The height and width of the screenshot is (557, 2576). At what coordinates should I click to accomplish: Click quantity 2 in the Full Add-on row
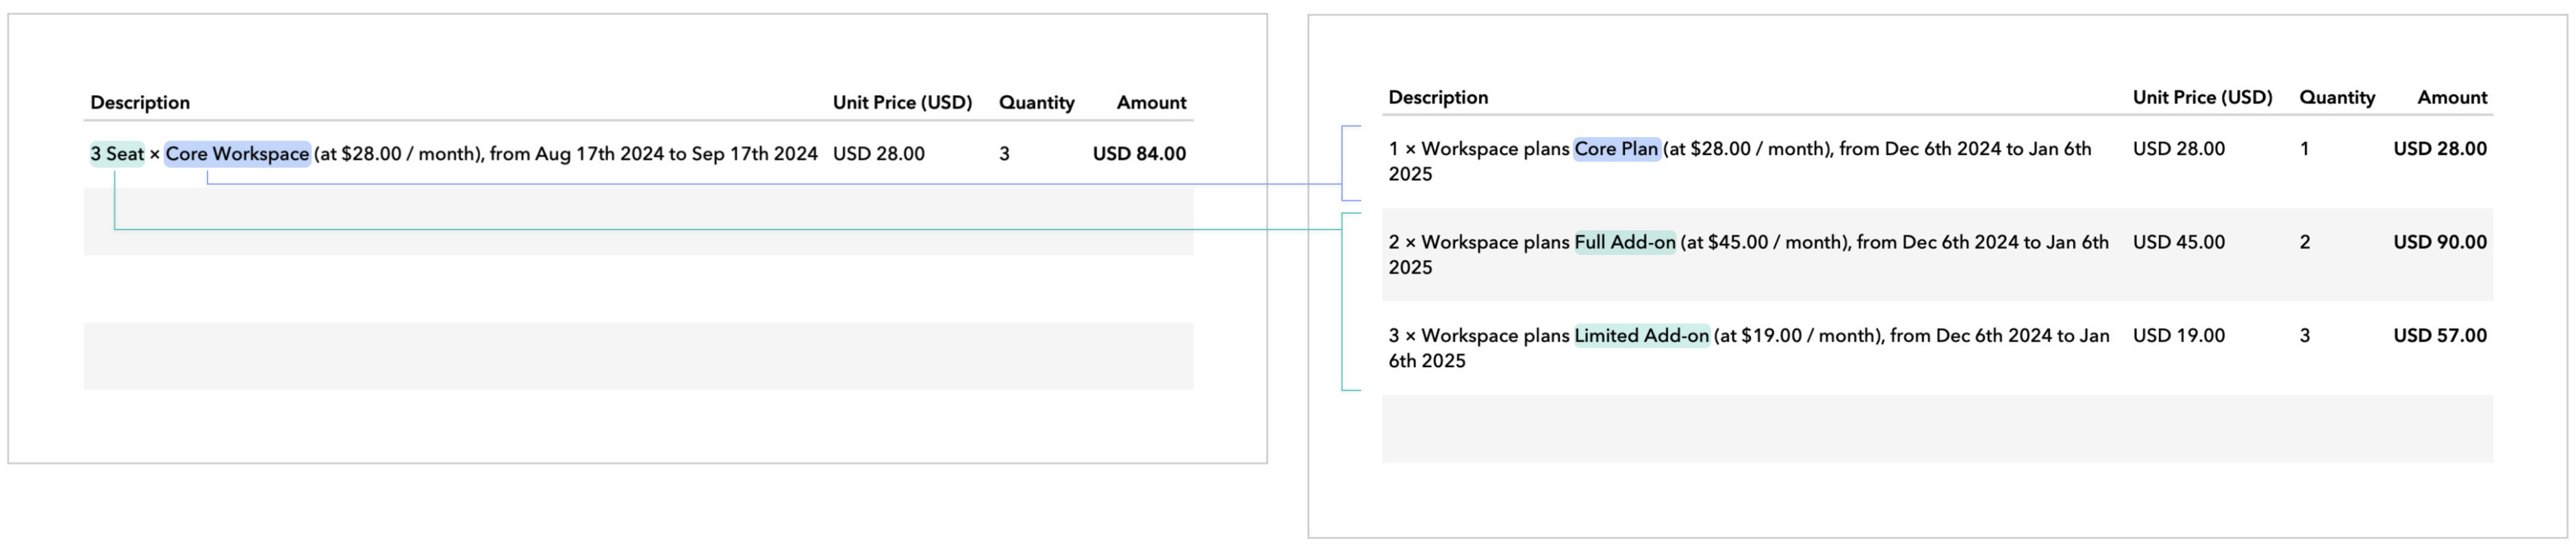pyautogui.click(x=2304, y=242)
